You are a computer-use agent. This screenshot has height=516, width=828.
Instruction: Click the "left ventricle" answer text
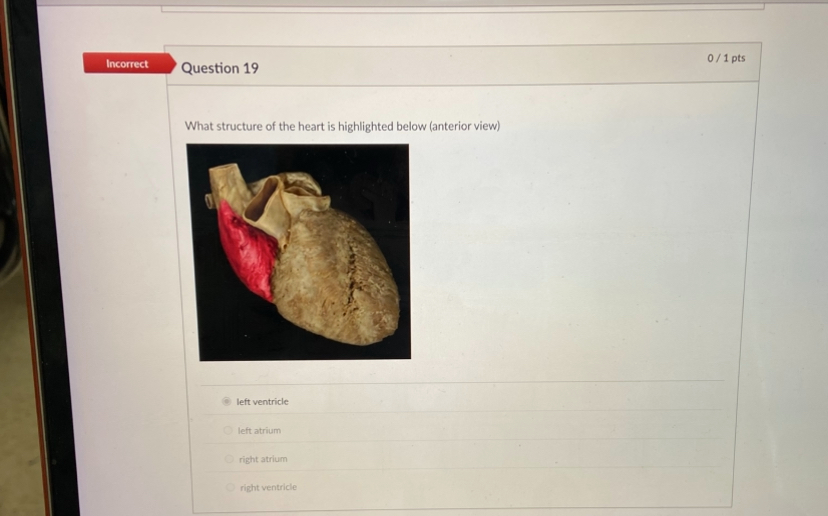click(262, 401)
